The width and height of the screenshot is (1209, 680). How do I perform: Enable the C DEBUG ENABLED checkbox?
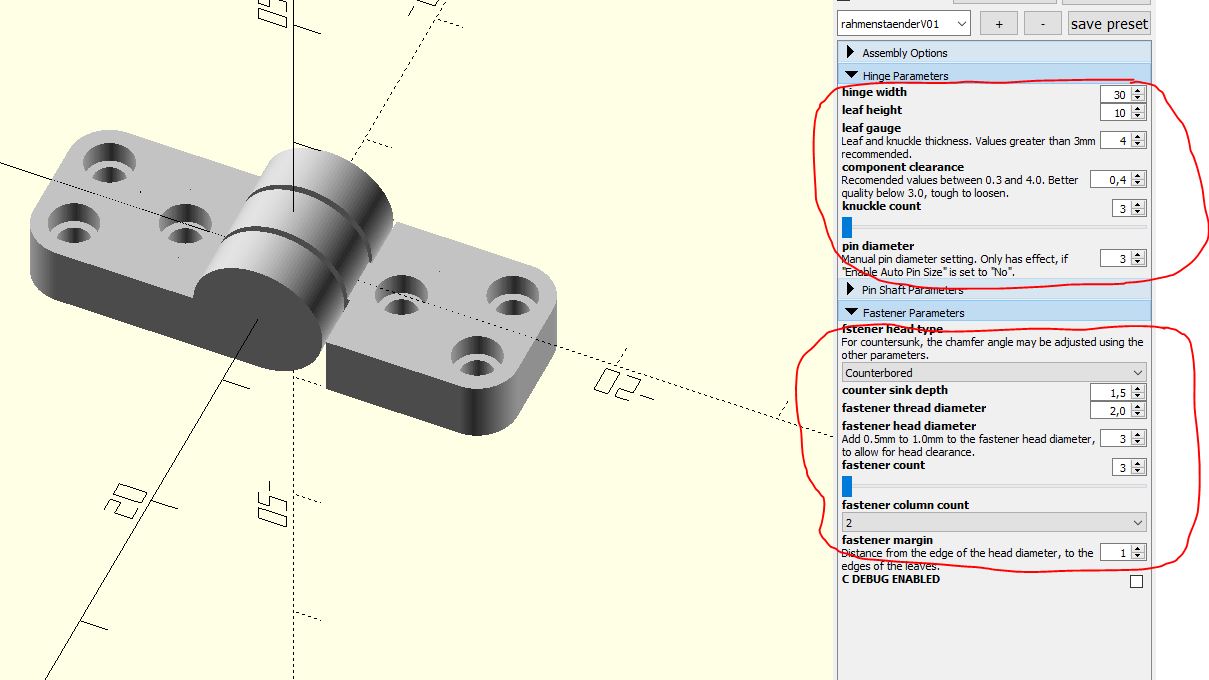pyautogui.click(x=1136, y=582)
